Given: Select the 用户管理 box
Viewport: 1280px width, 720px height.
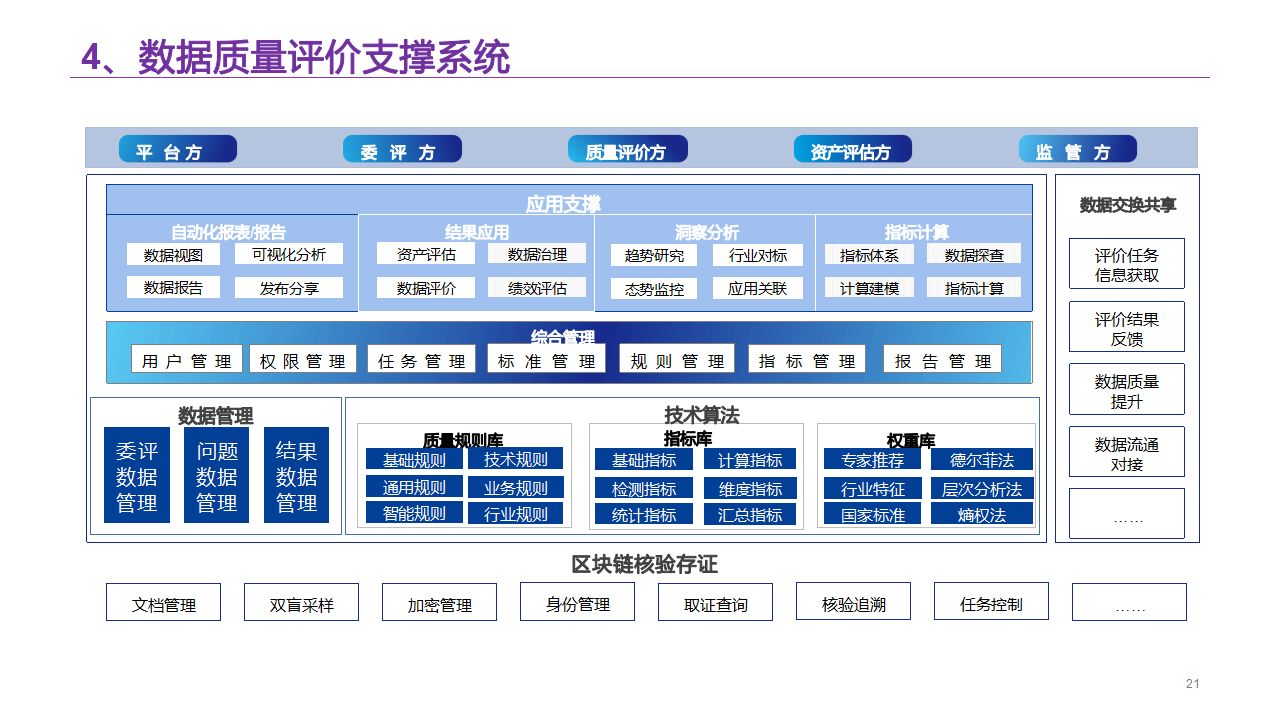Looking at the screenshot, I should coord(187,360).
